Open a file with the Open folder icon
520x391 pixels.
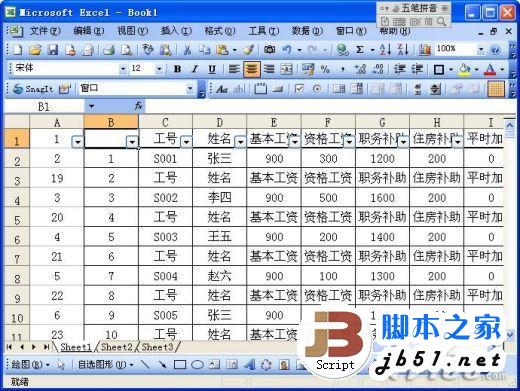point(35,50)
